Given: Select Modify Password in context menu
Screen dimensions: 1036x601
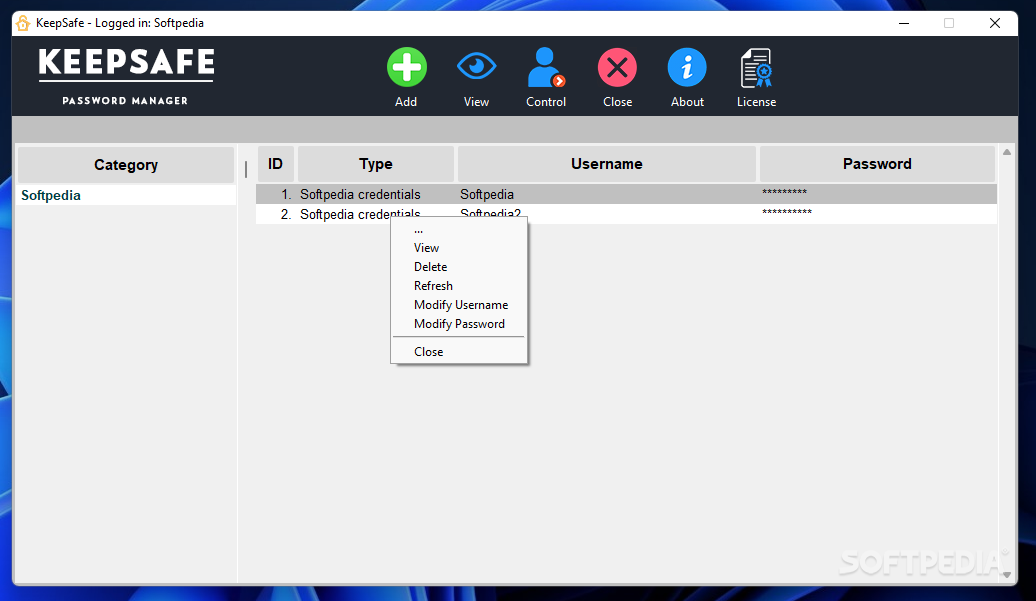Looking at the screenshot, I should pos(459,324).
